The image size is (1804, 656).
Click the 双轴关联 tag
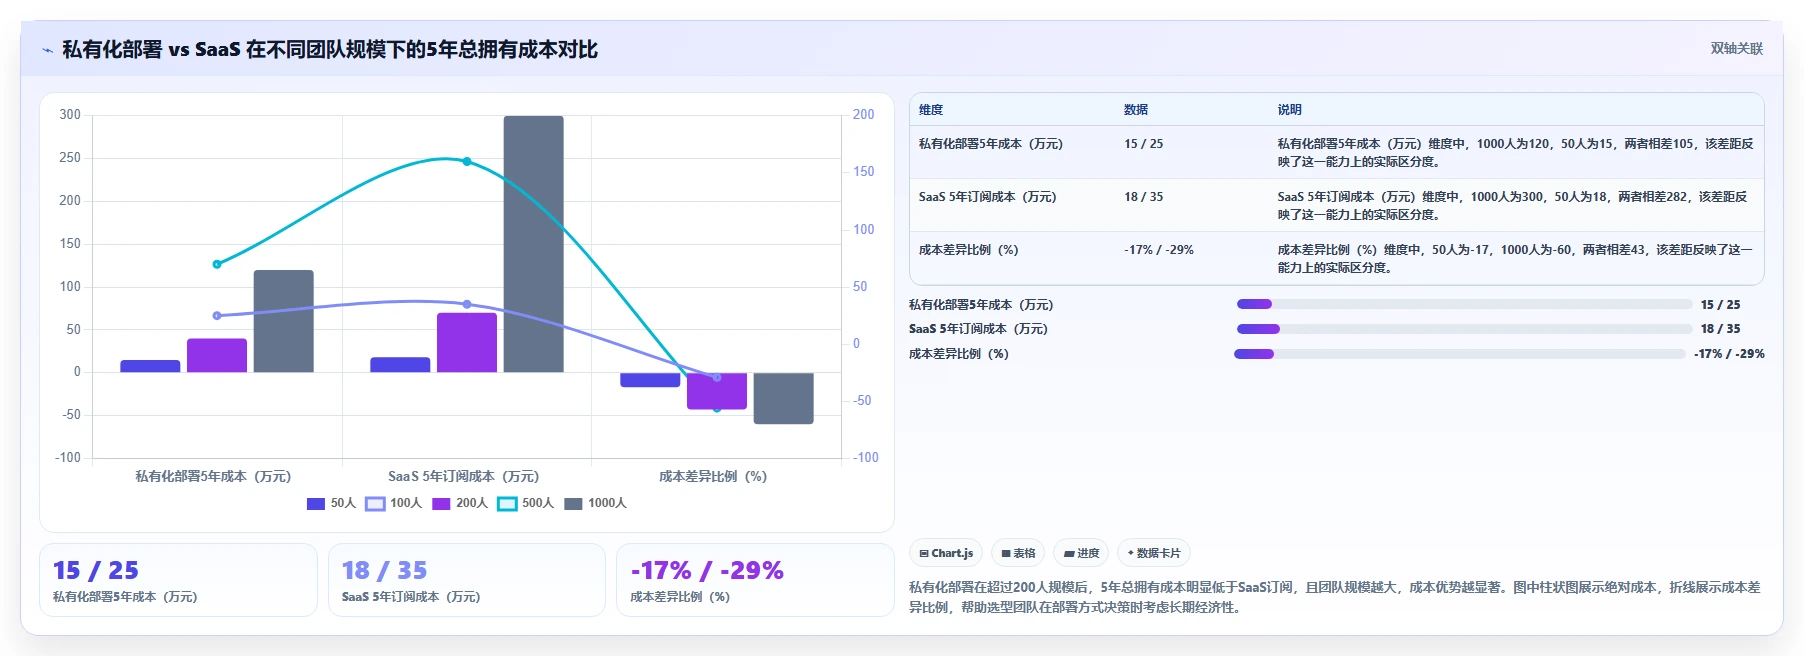click(1736, 48)
